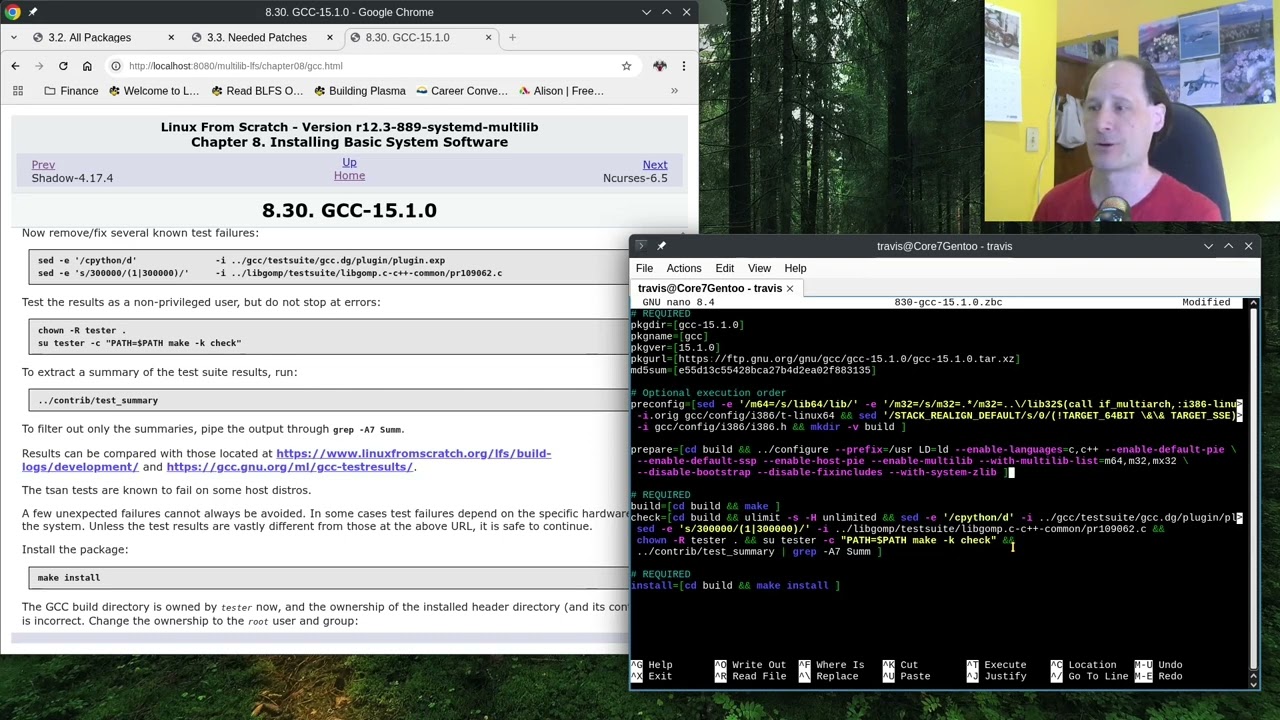Maximize the terminal window
Viewport: 1280px width, 720px height.
pos(1228,246)
